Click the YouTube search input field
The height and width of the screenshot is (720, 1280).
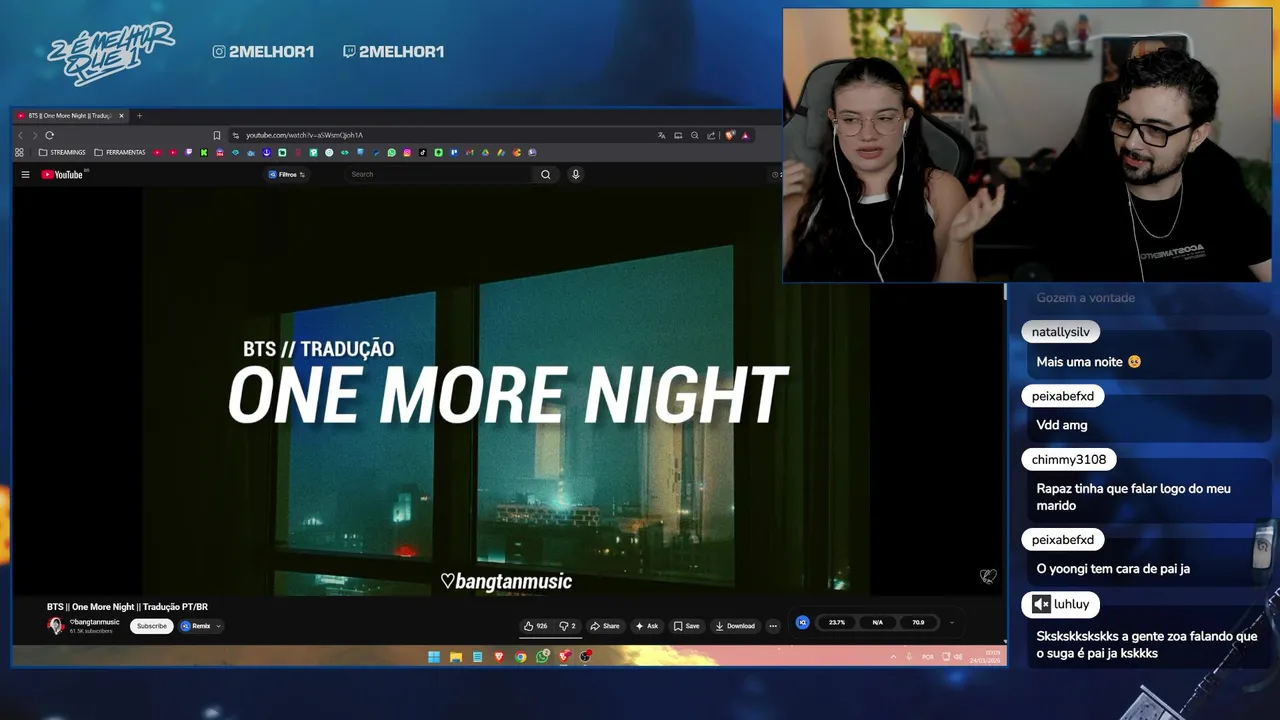tap(440, 174)
